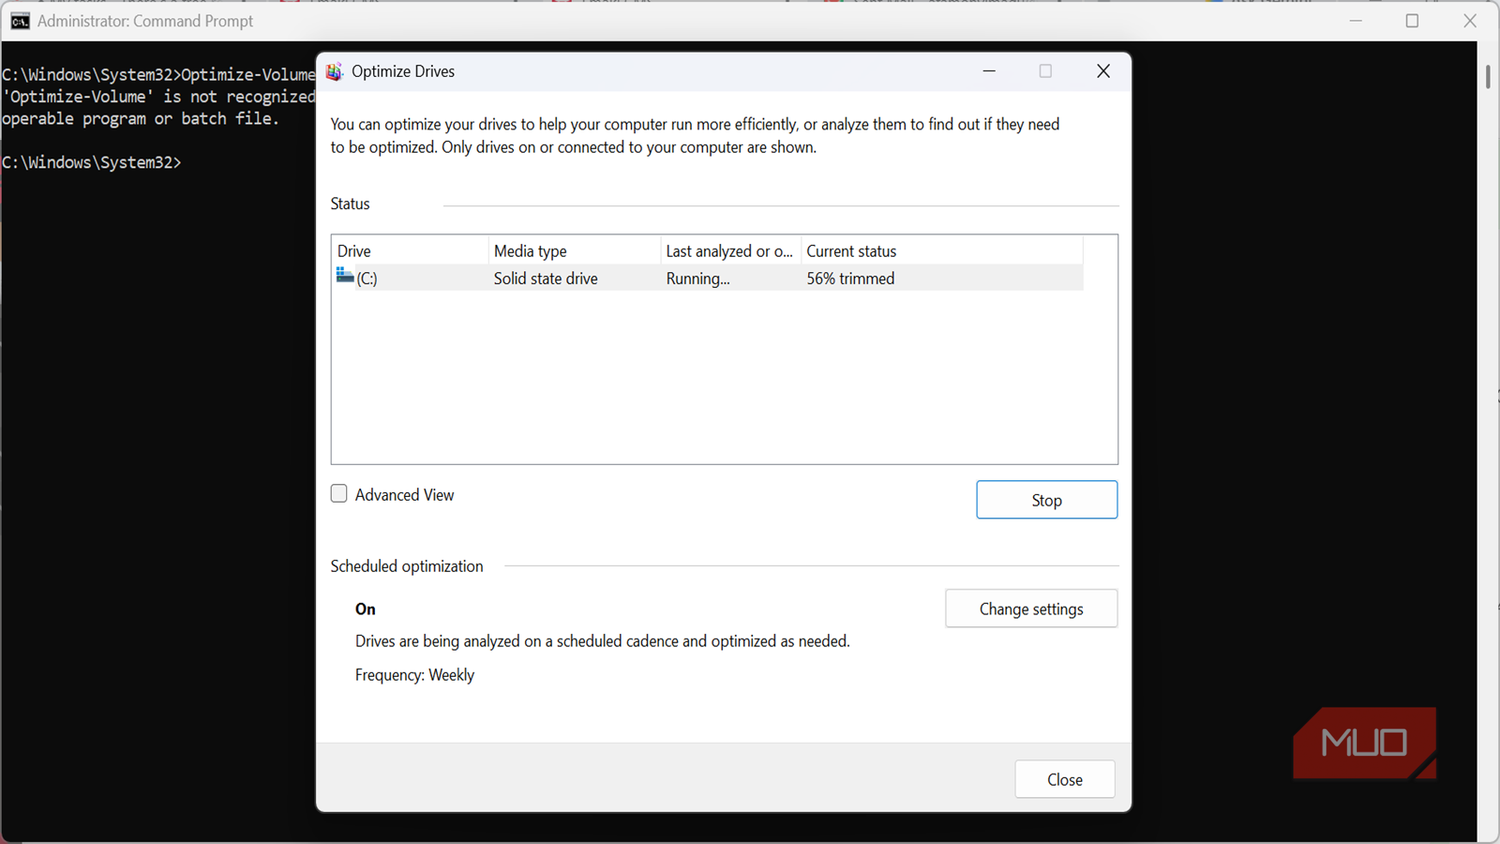Click the Command Prompt window icon
Image resolution: width=1500 pixels, height=844 pixels.
point(20,21)
